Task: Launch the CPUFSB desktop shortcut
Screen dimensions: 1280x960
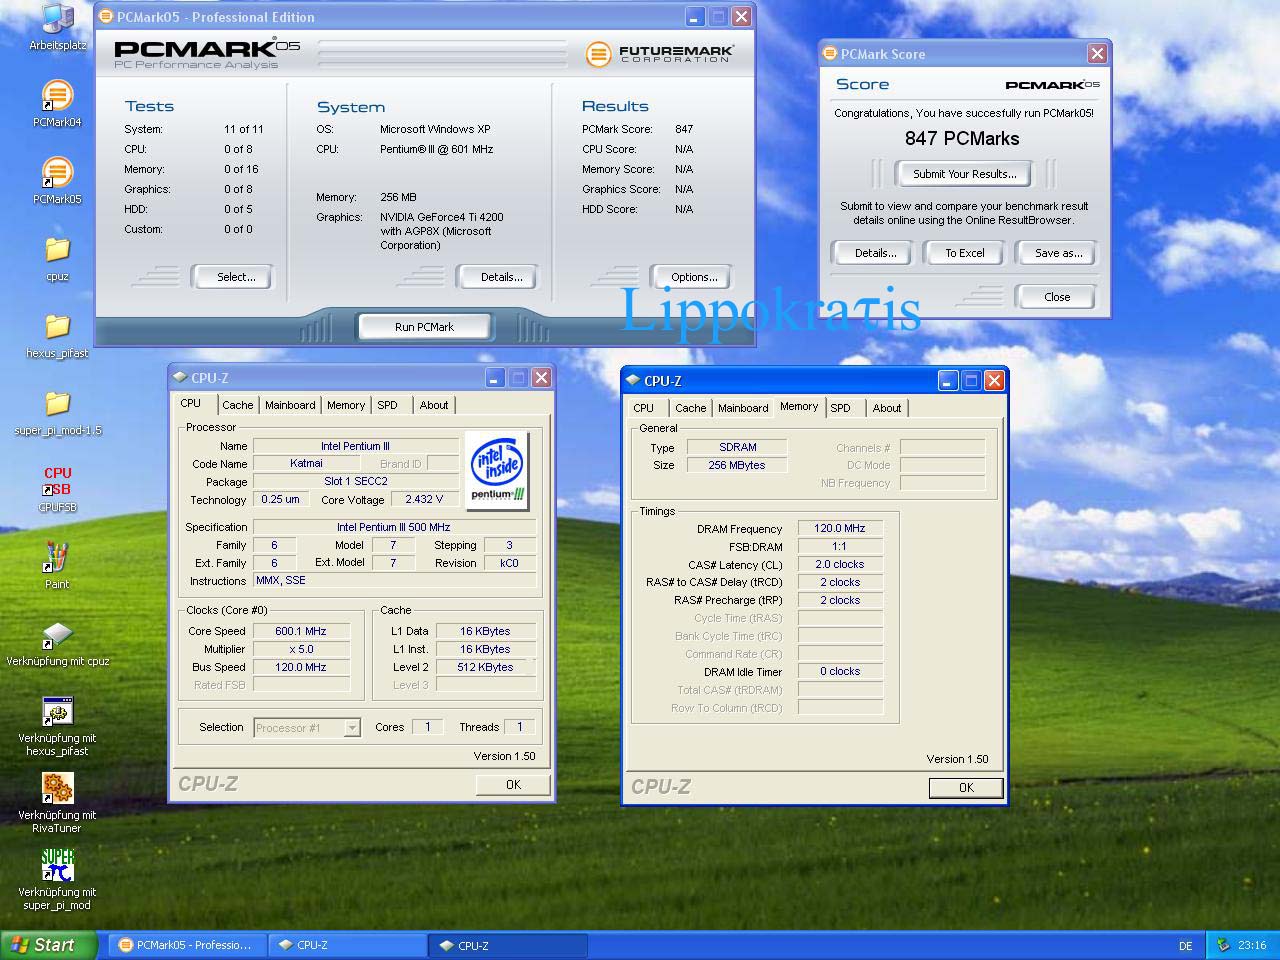Action: pos(57,489)
